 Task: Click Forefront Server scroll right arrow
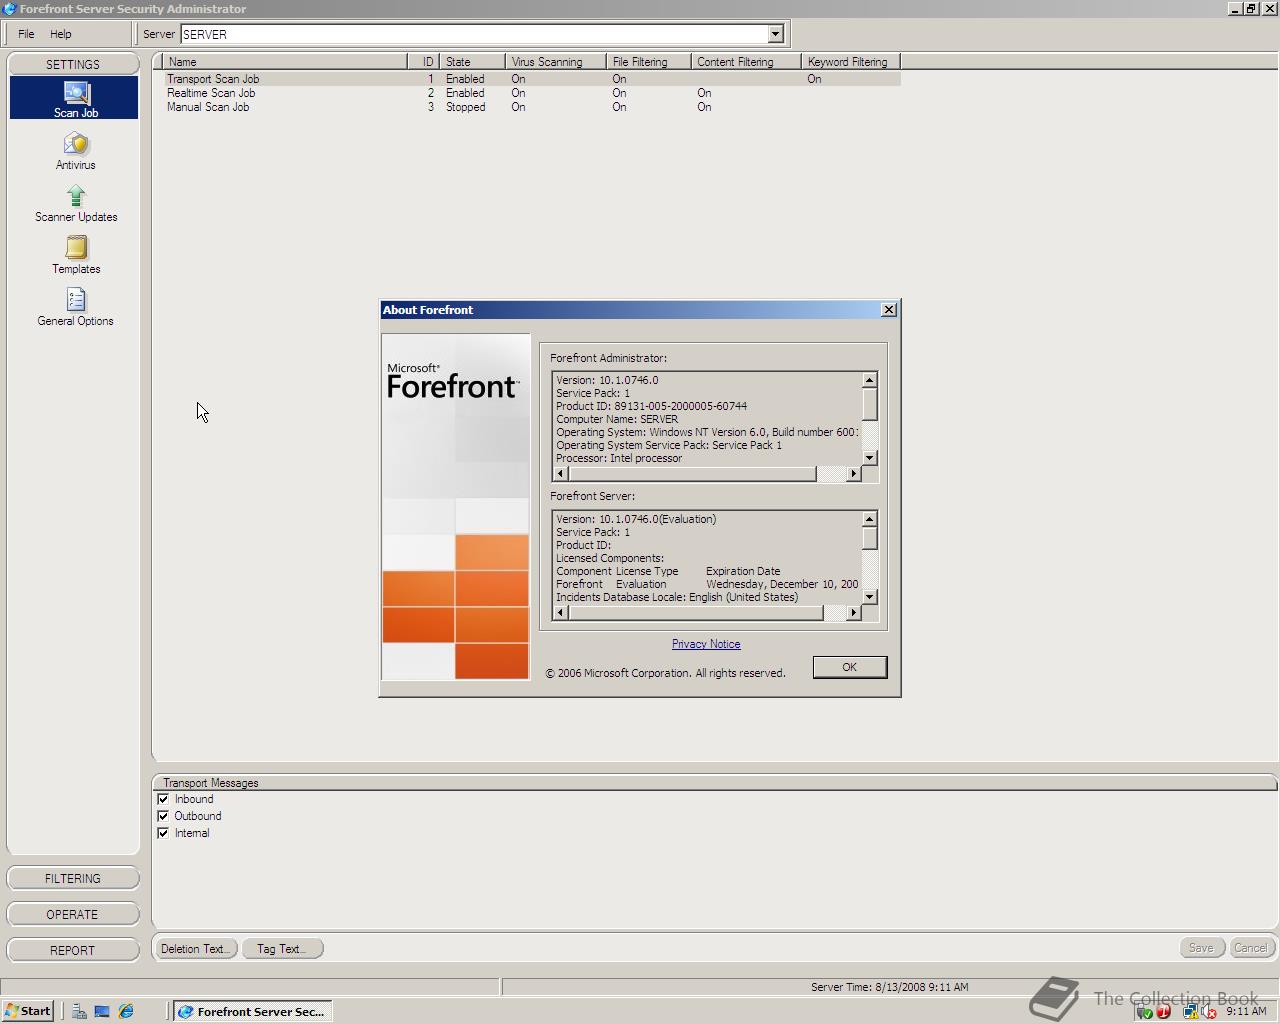click(x=853, y=613)
